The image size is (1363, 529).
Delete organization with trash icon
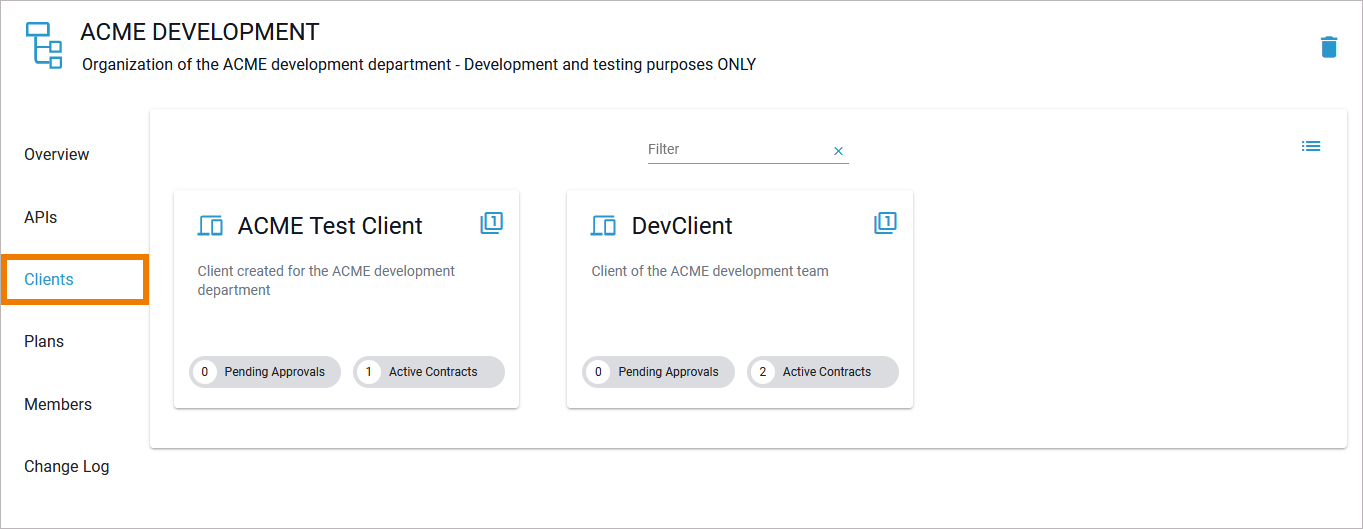(1328, 47)
